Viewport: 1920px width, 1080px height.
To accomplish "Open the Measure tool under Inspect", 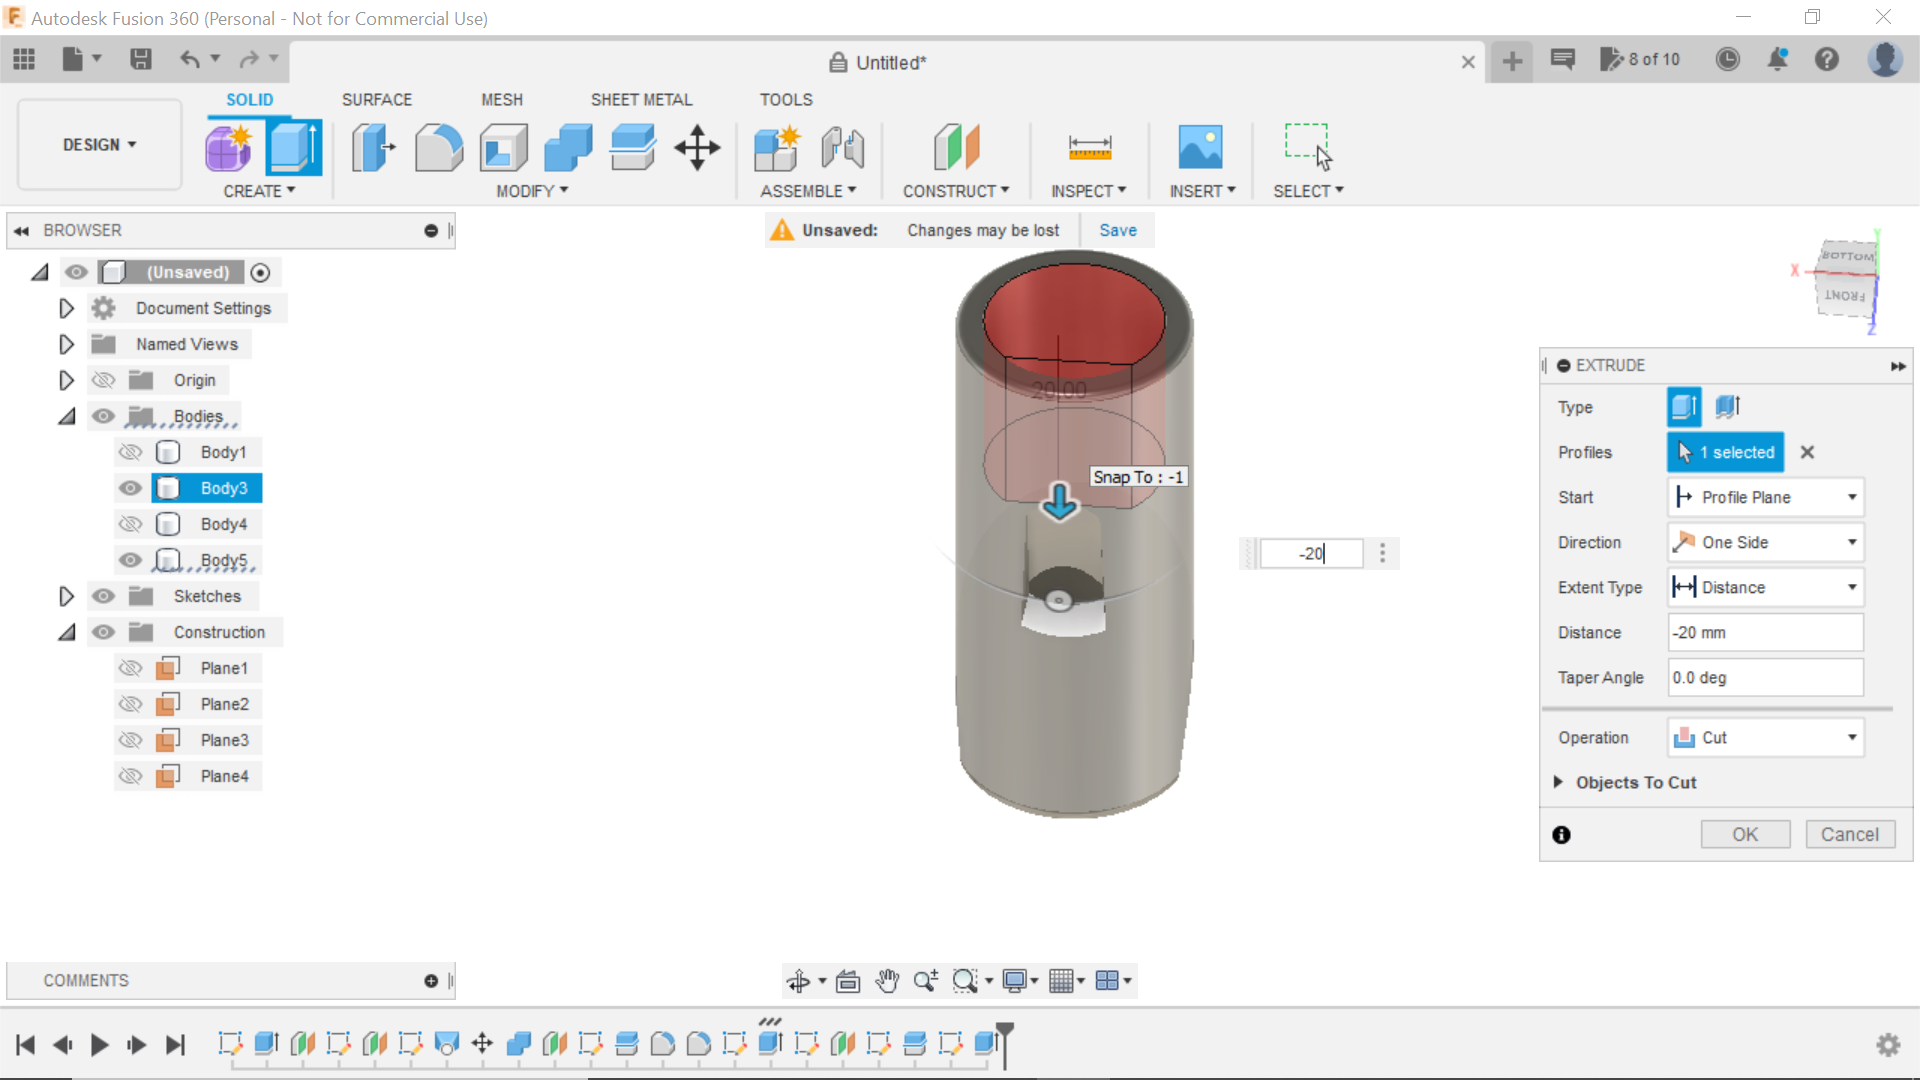I will 1090,147.
